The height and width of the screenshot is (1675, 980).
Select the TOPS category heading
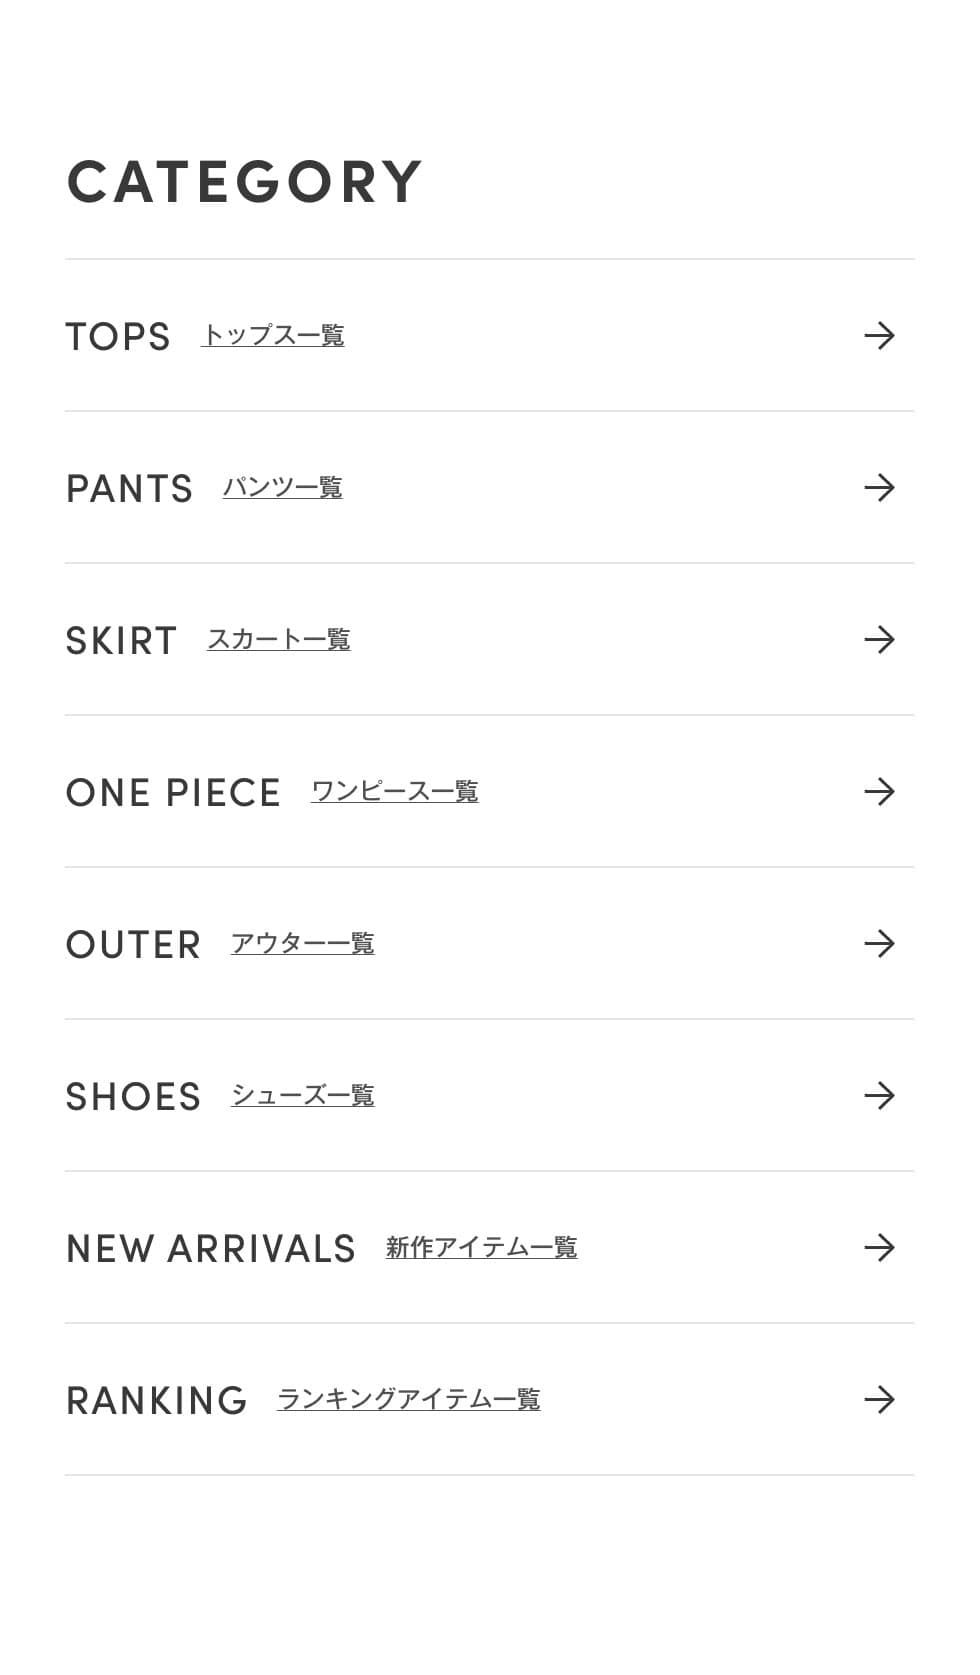pos(118,337)
